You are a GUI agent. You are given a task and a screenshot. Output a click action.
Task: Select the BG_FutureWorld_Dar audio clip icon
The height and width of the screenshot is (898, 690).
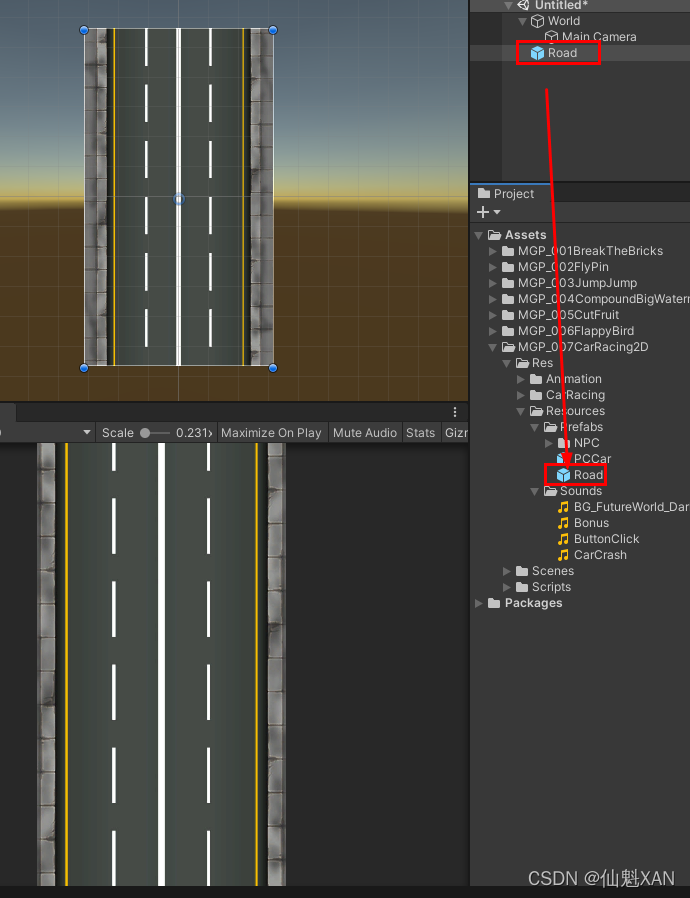[563, 507]
